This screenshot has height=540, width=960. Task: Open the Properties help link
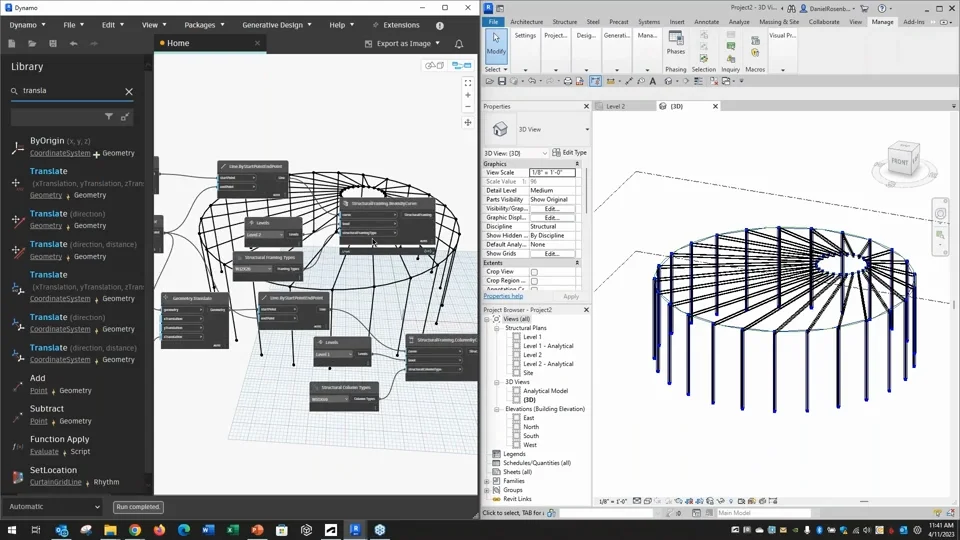pos(503,296)
